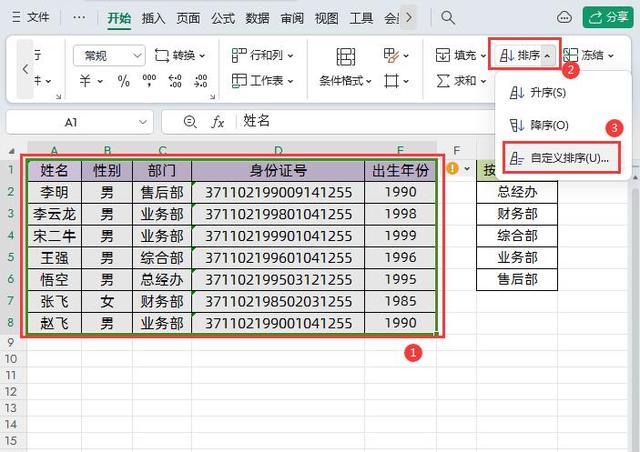Select cell containing 李云龙

point(54,214)
